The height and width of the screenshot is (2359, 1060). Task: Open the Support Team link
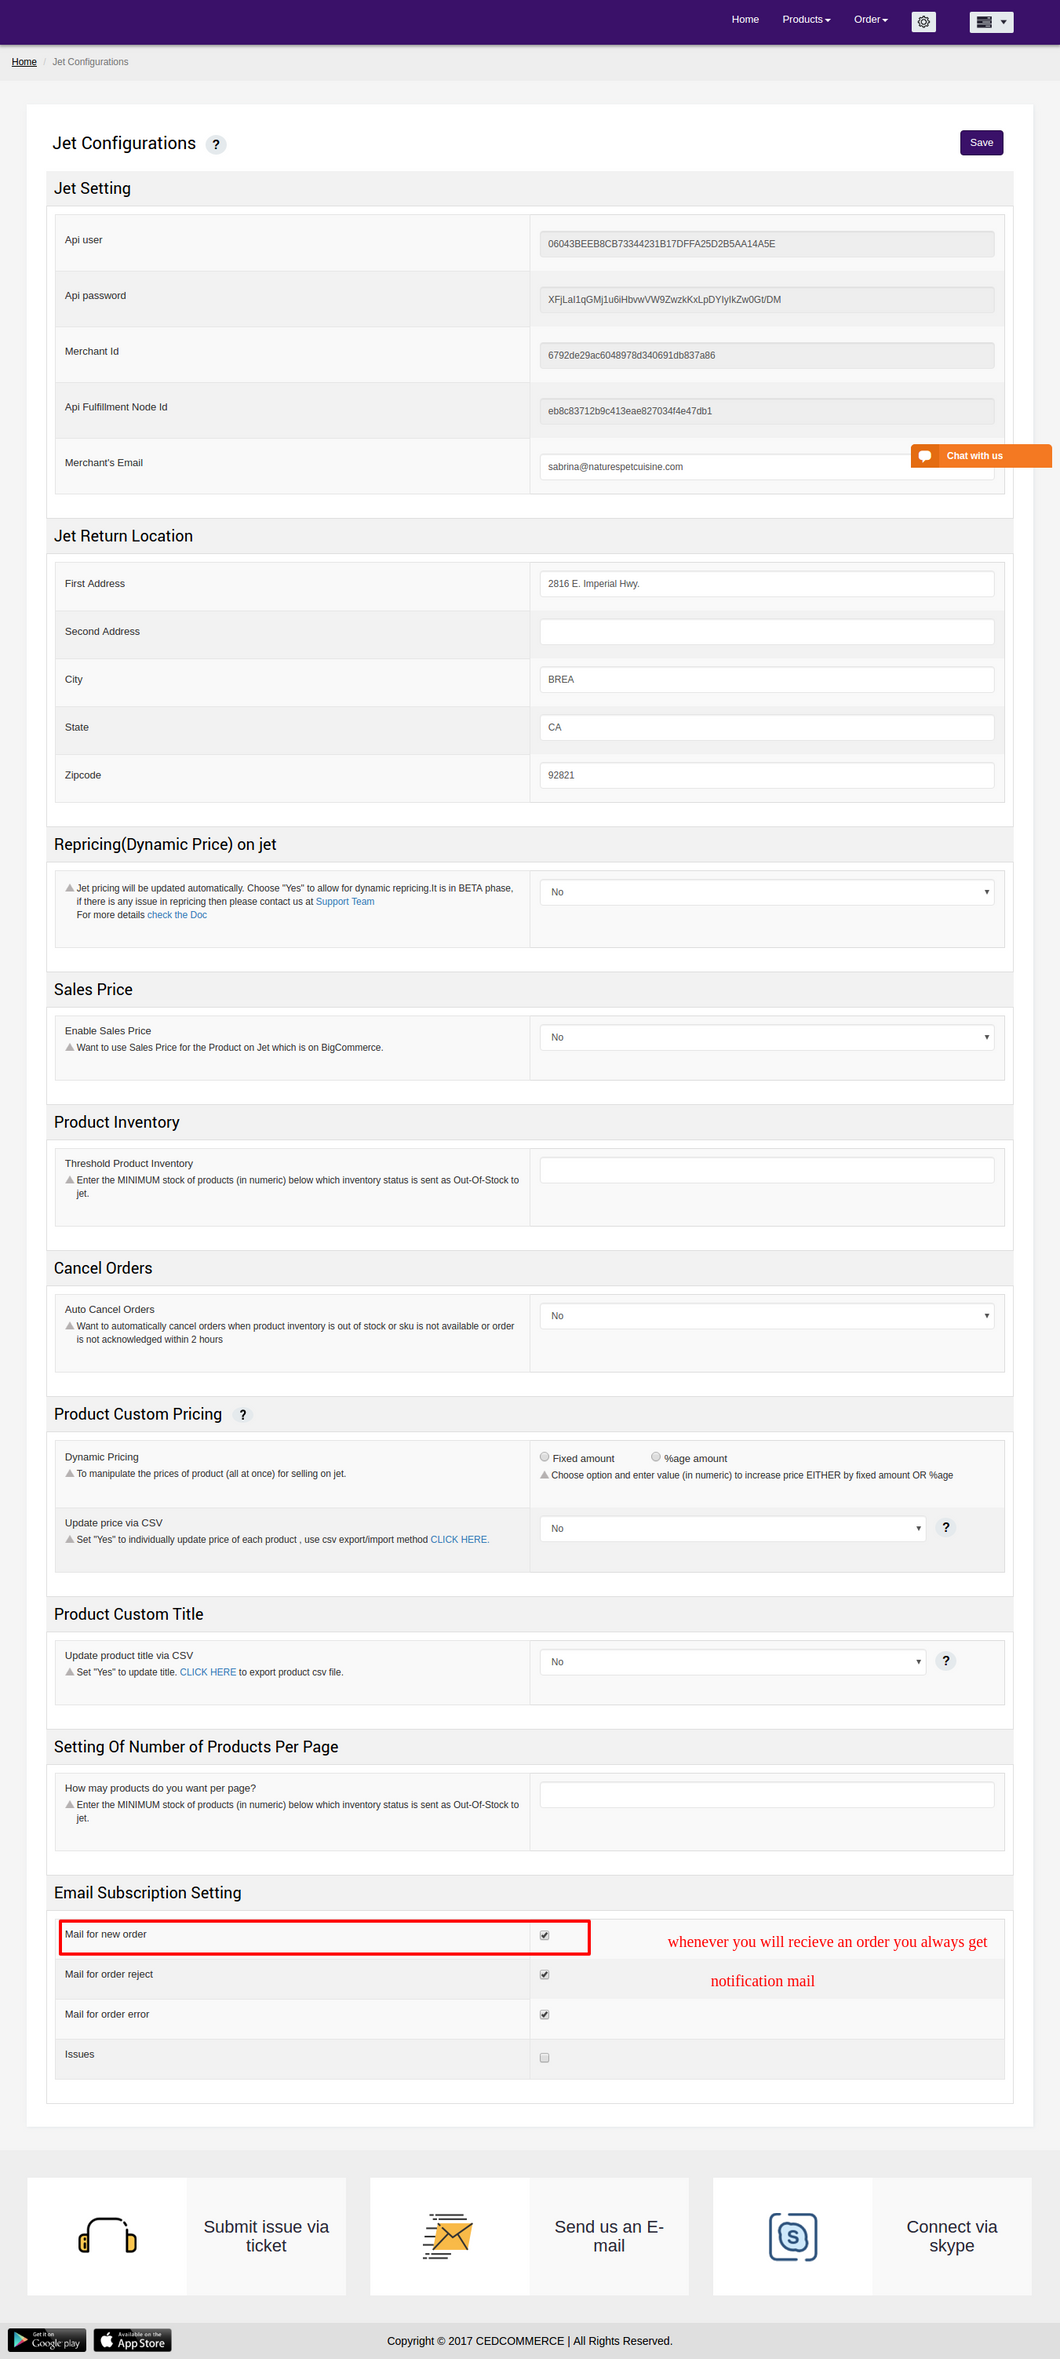point(345,902)
